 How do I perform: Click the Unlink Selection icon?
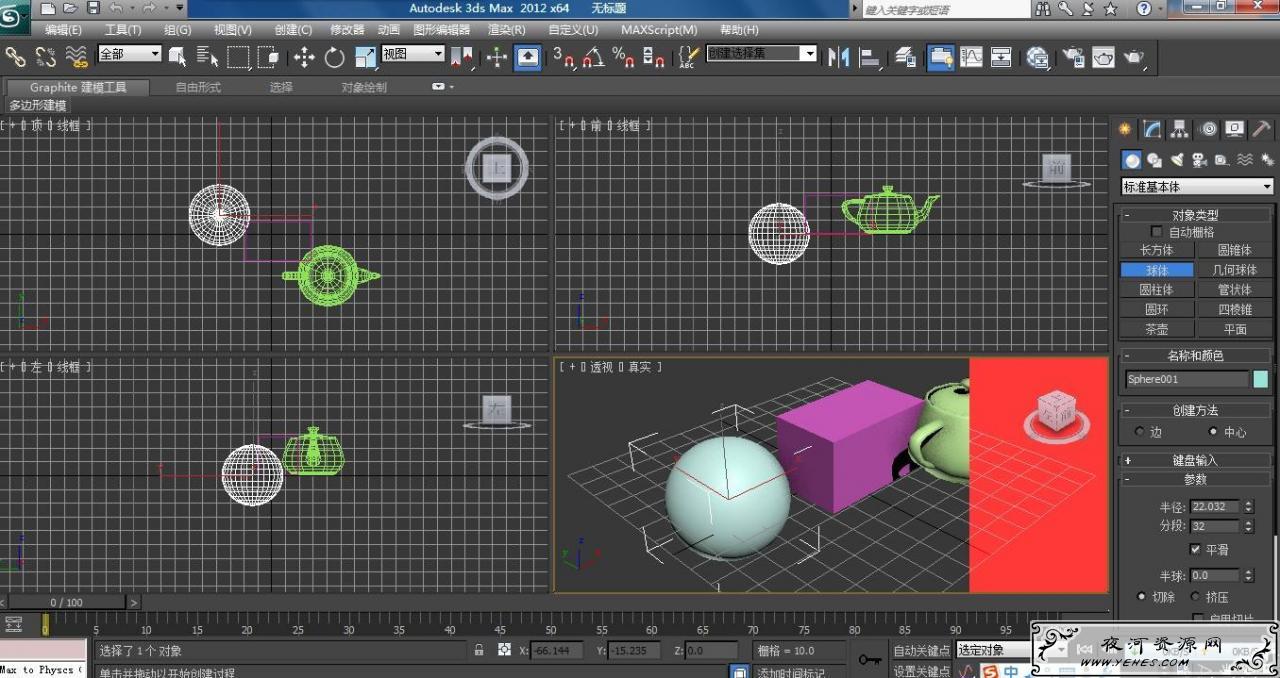pyautogui.click(x=46, y=57)
